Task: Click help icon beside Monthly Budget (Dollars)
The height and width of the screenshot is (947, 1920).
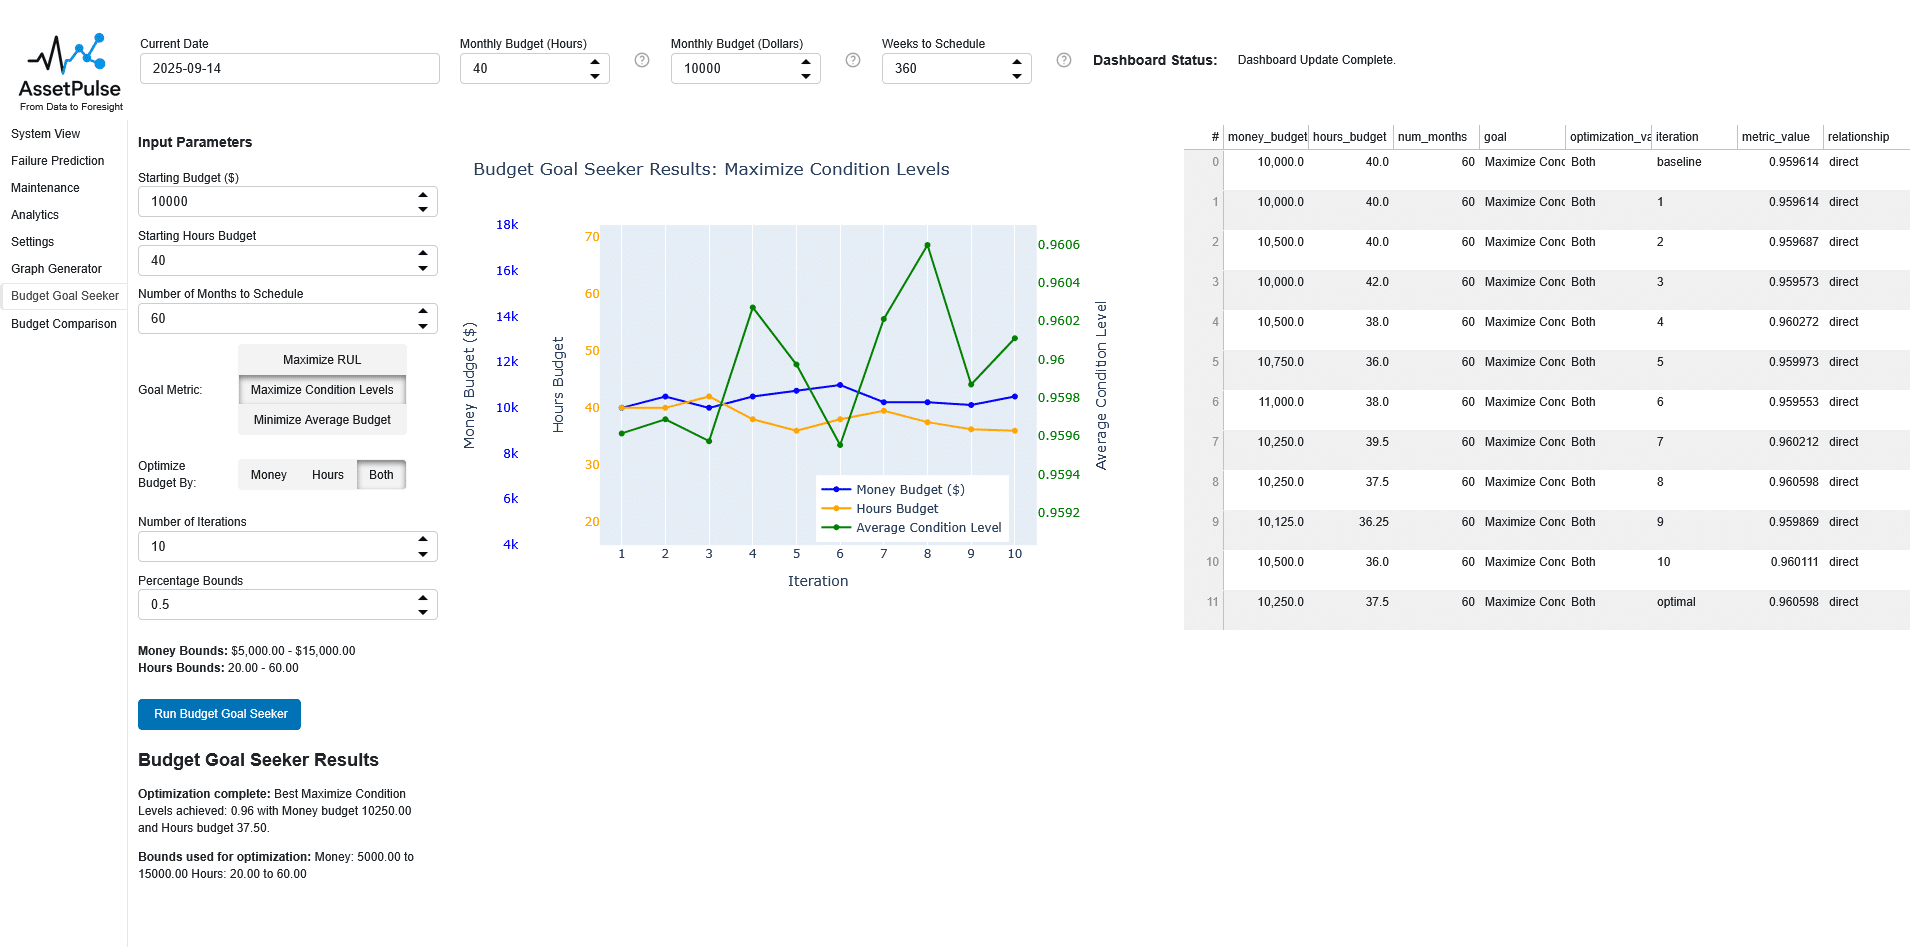Action: [853, 60]
